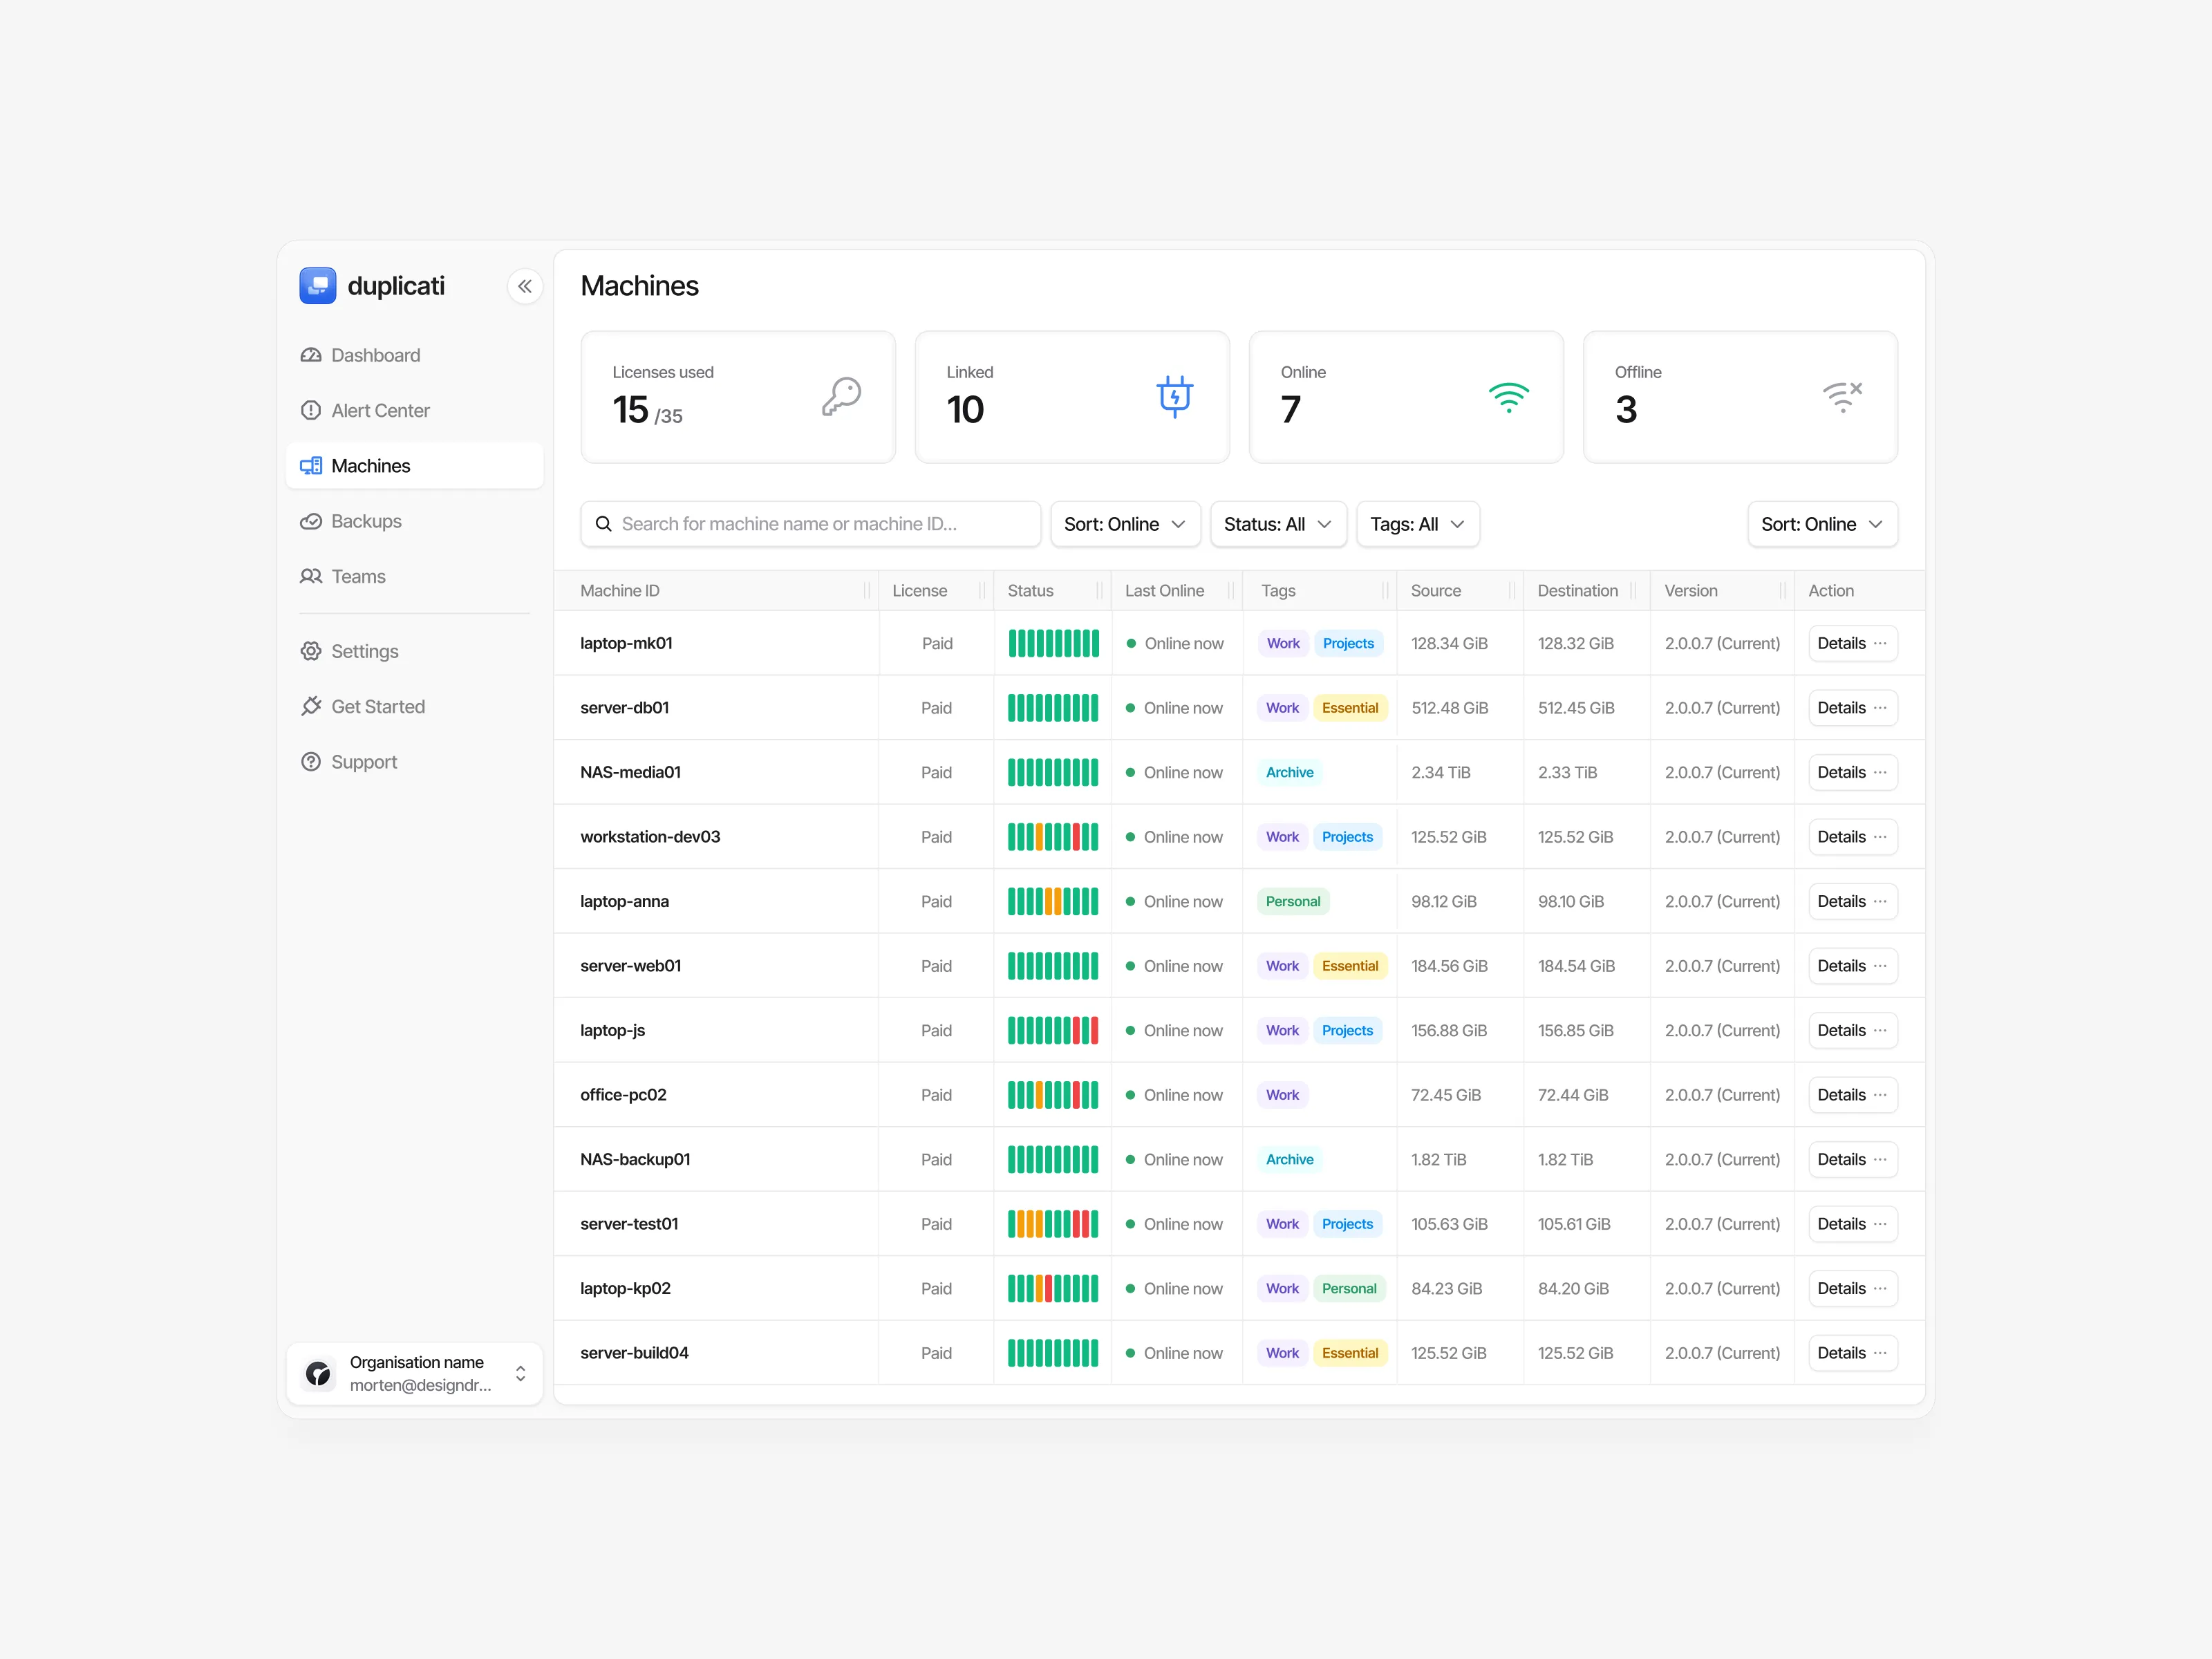The height and width of the screenshot is (1659, 2212).
Task: Click the organisation avatar icon
Action: (x=319, y=1373)
